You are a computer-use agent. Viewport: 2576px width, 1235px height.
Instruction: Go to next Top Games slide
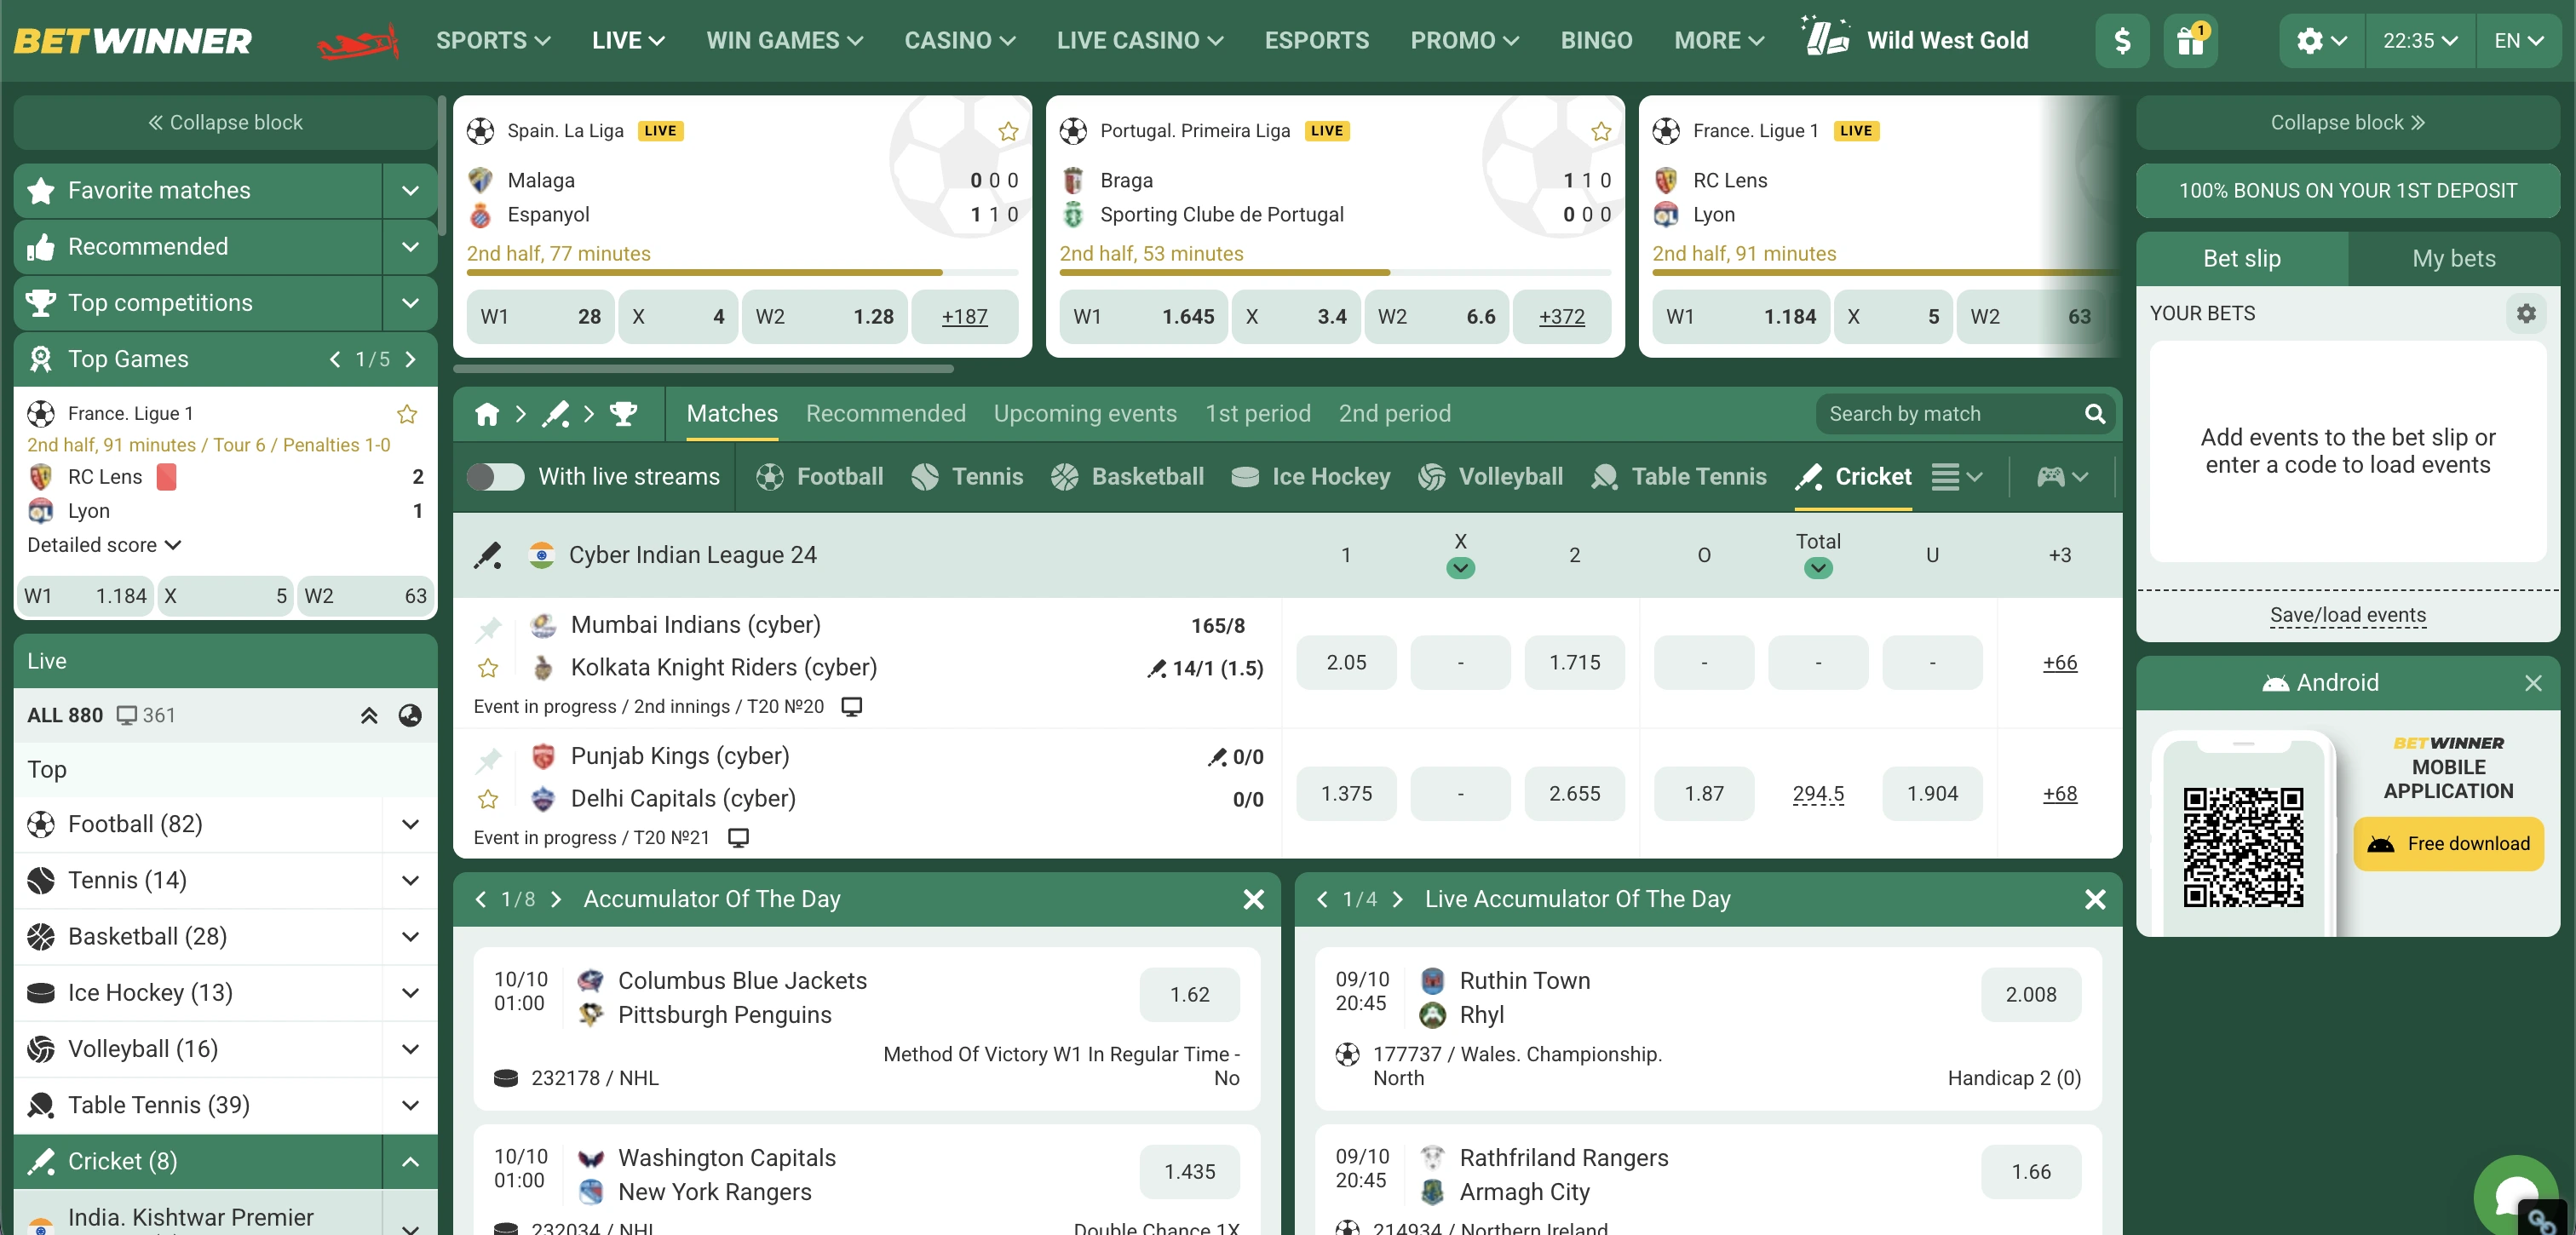tap(411, 359)
